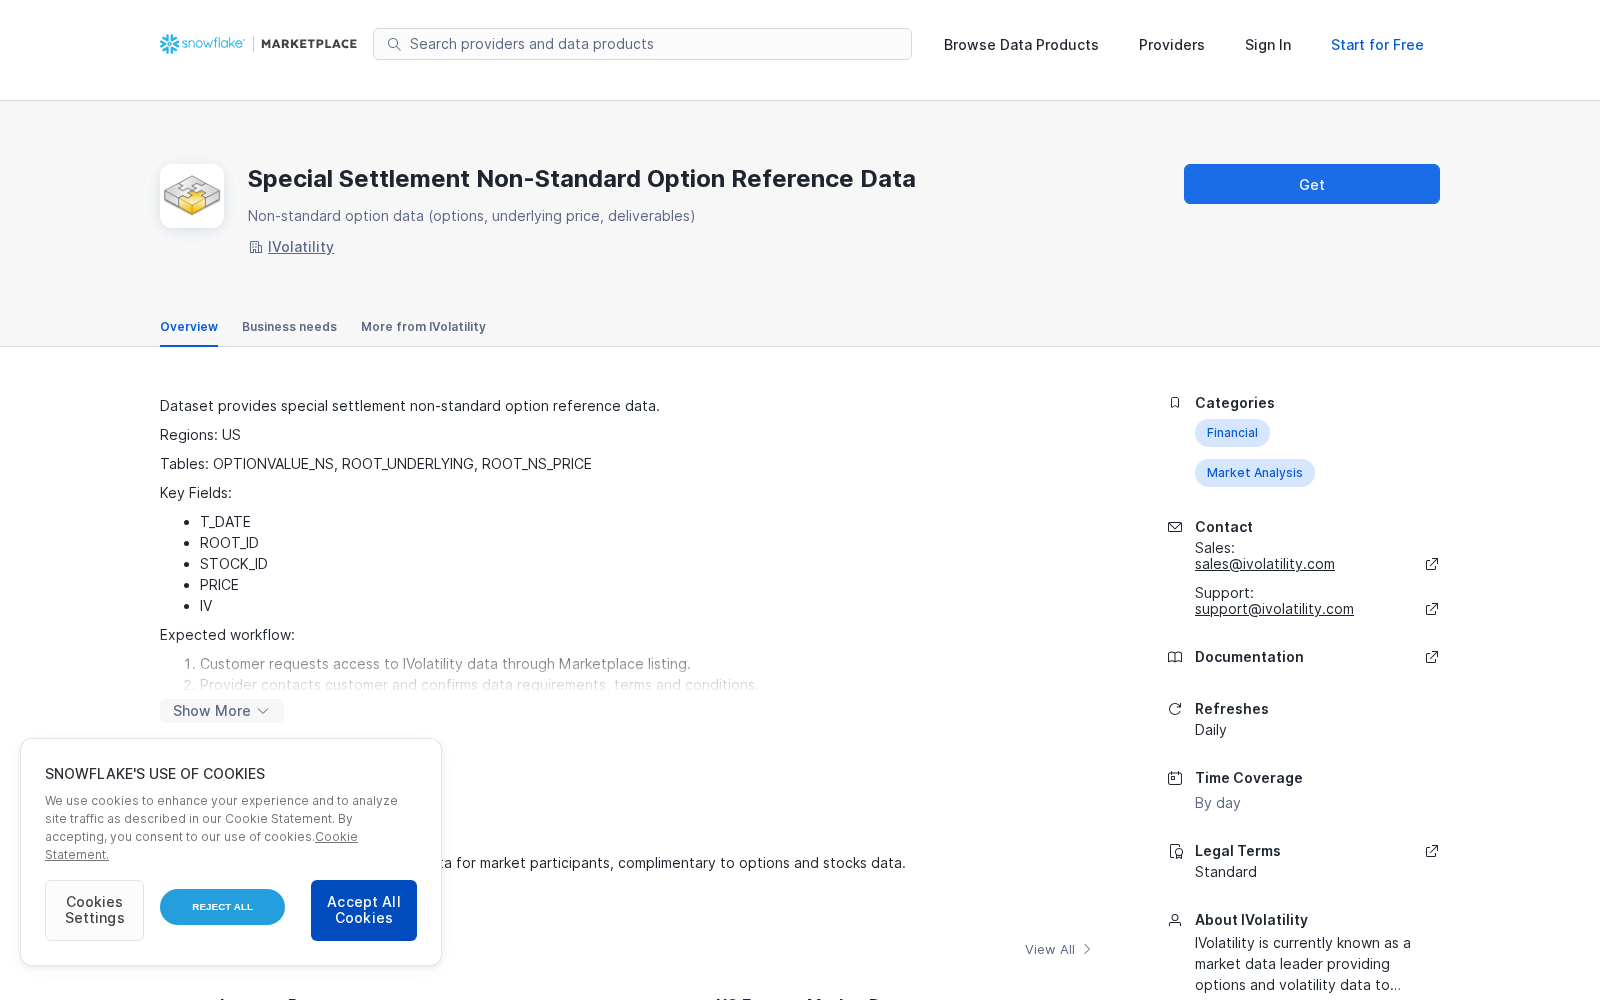Screen dimensions: 1600x1000
Task: Click the Legal Terms document icon
Action: (1175, 851)
